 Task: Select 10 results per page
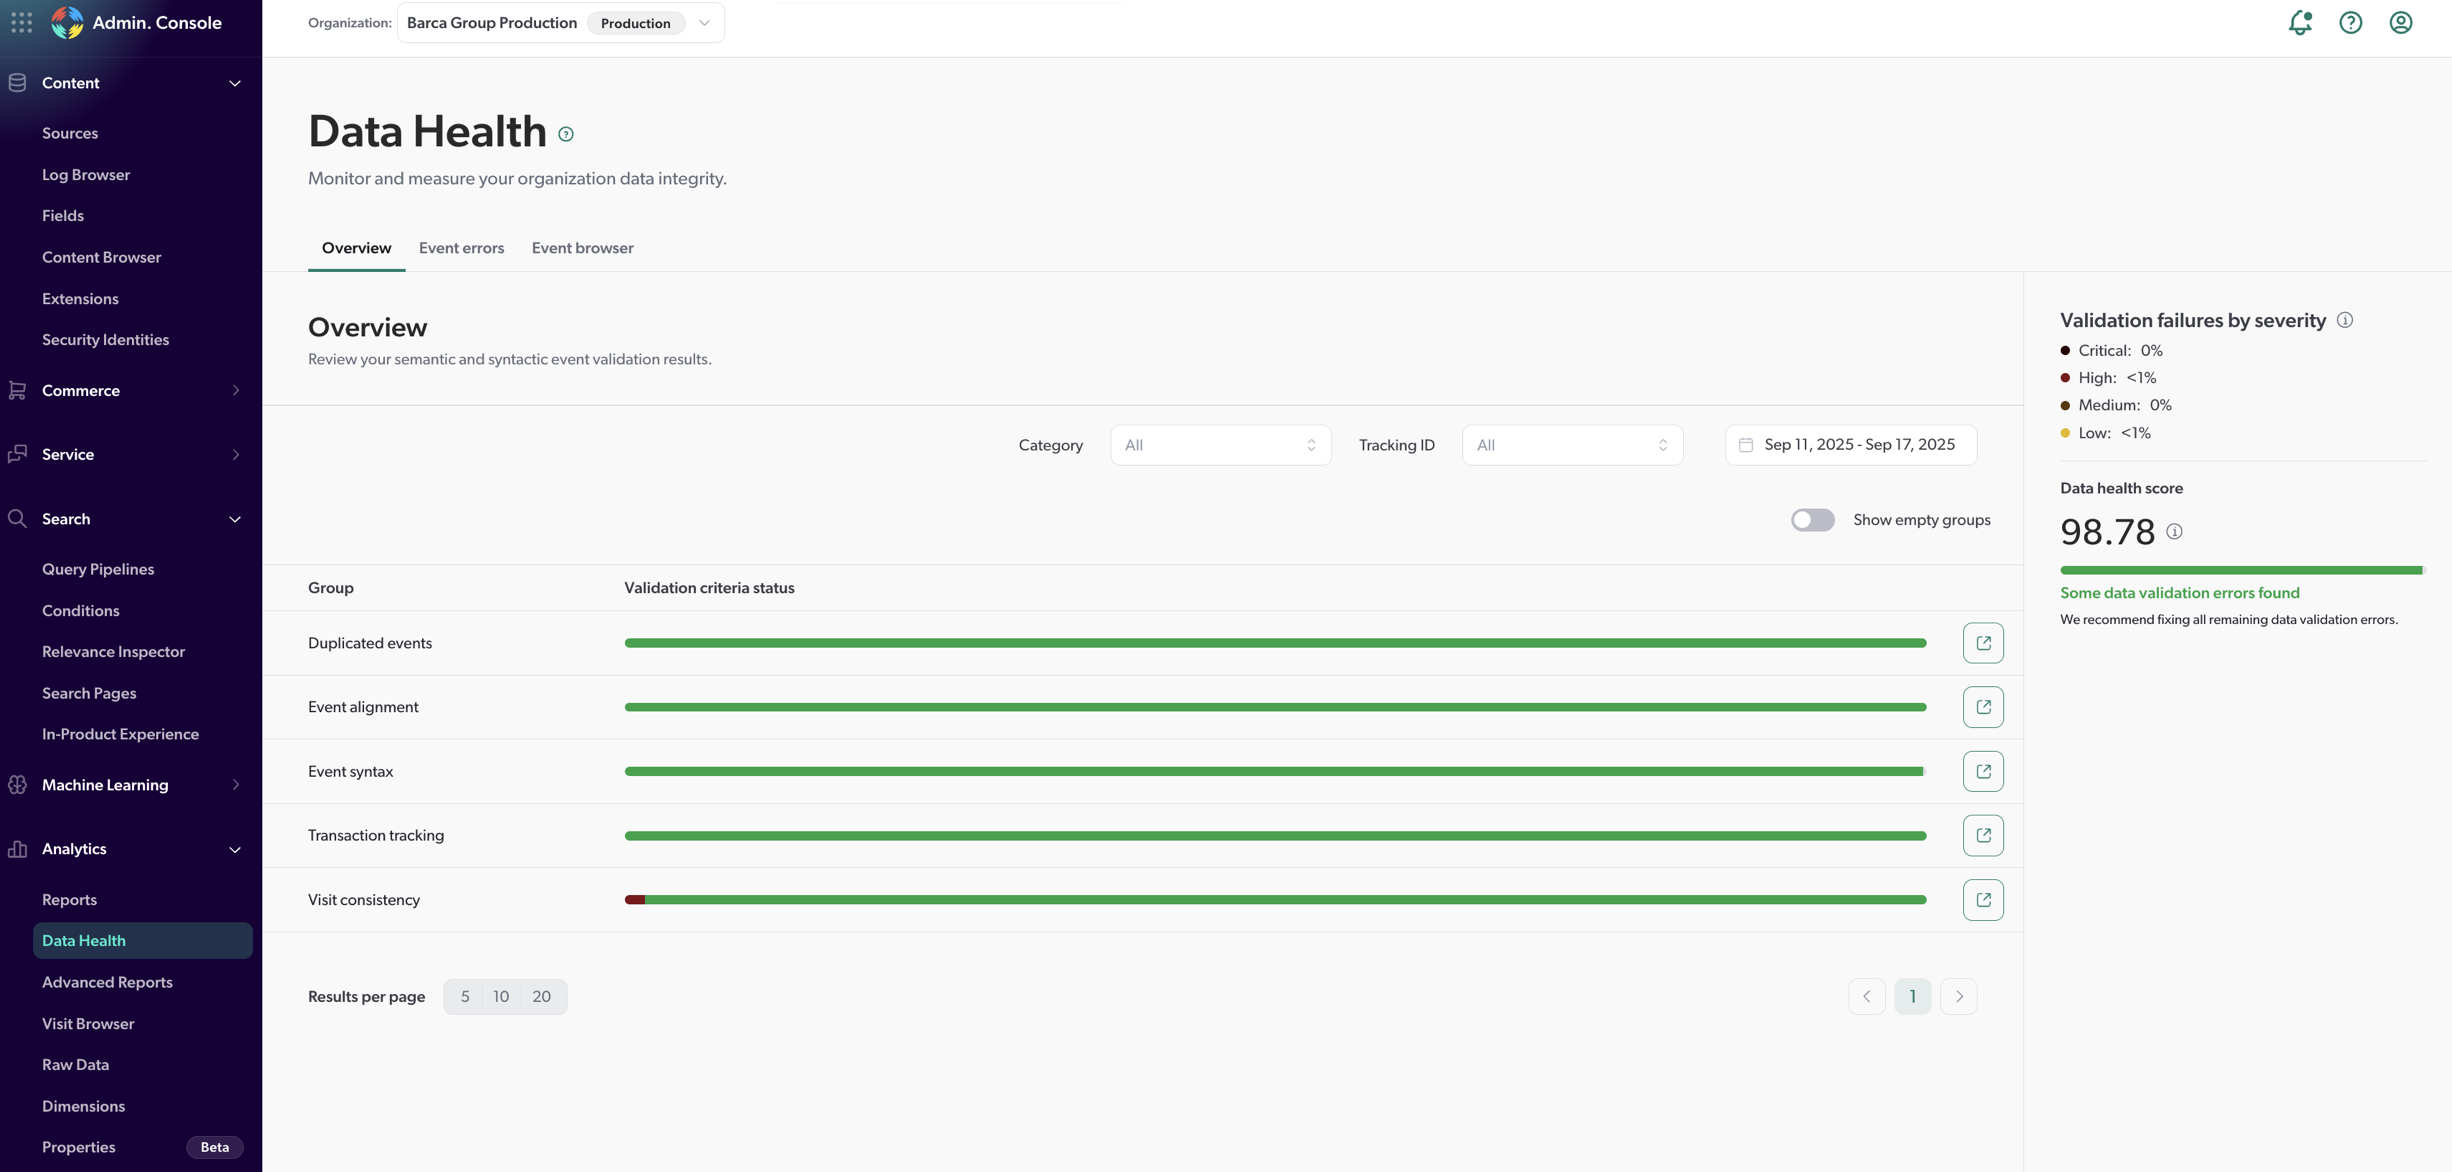pyautogui.click(x=501, y=996)
